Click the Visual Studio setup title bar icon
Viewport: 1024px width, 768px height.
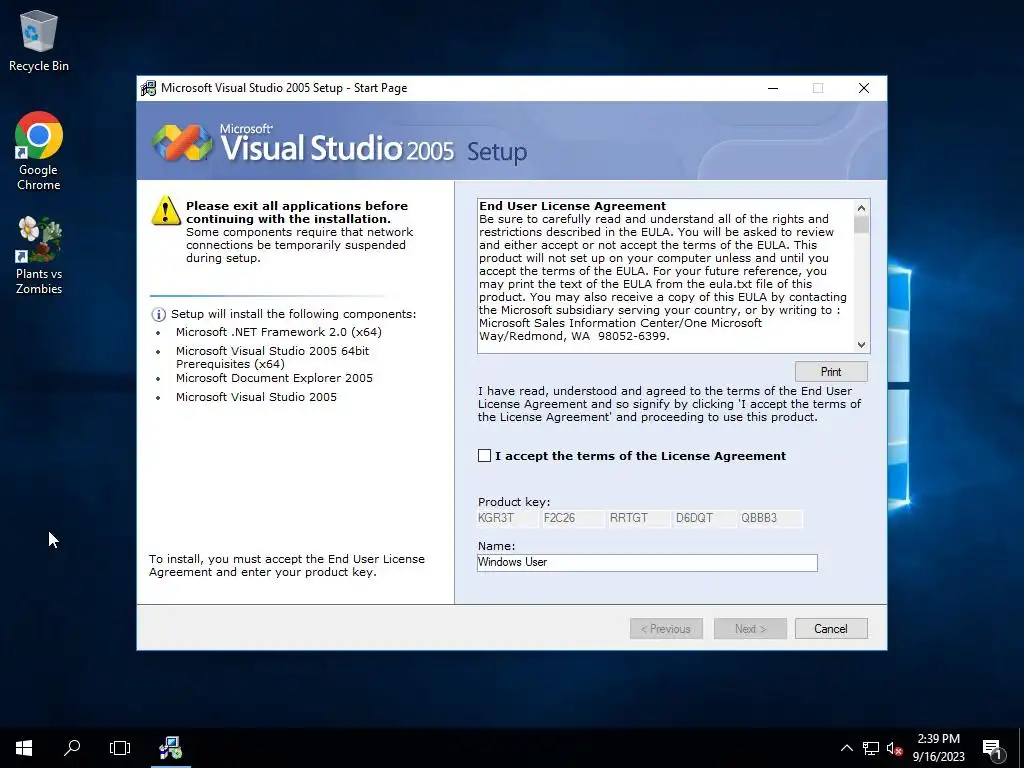point(149,88)
